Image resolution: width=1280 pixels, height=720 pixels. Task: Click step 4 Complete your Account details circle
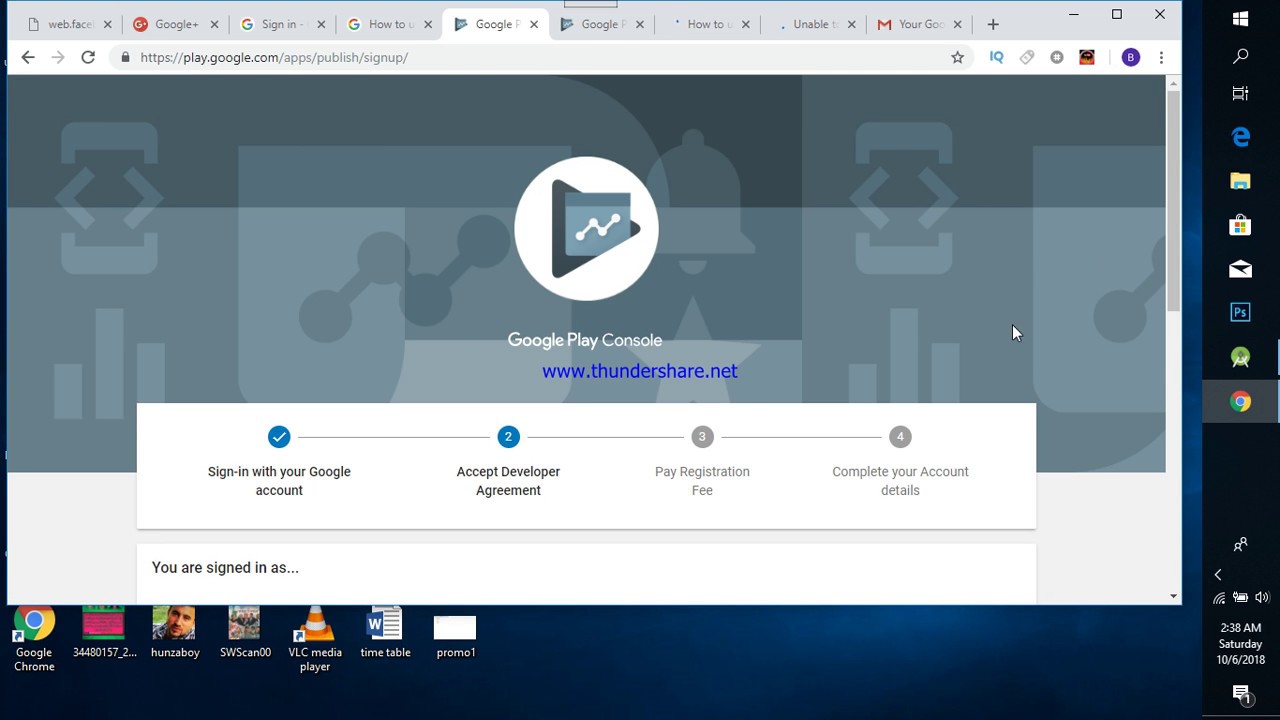coord(900,437)
